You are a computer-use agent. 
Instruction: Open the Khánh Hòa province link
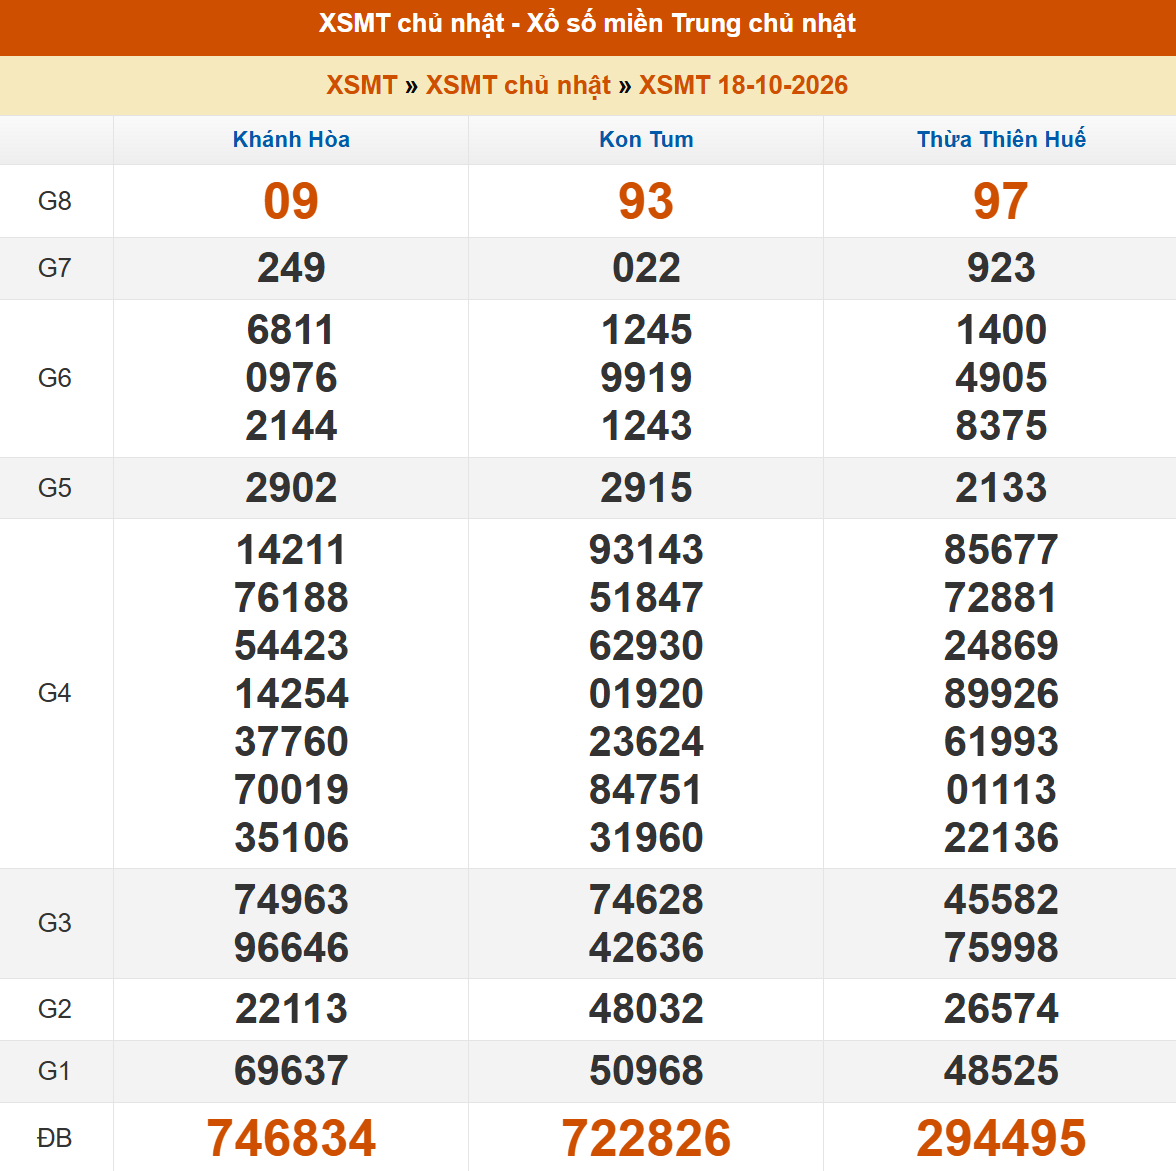pyautogui.click(x=291, y=140)
